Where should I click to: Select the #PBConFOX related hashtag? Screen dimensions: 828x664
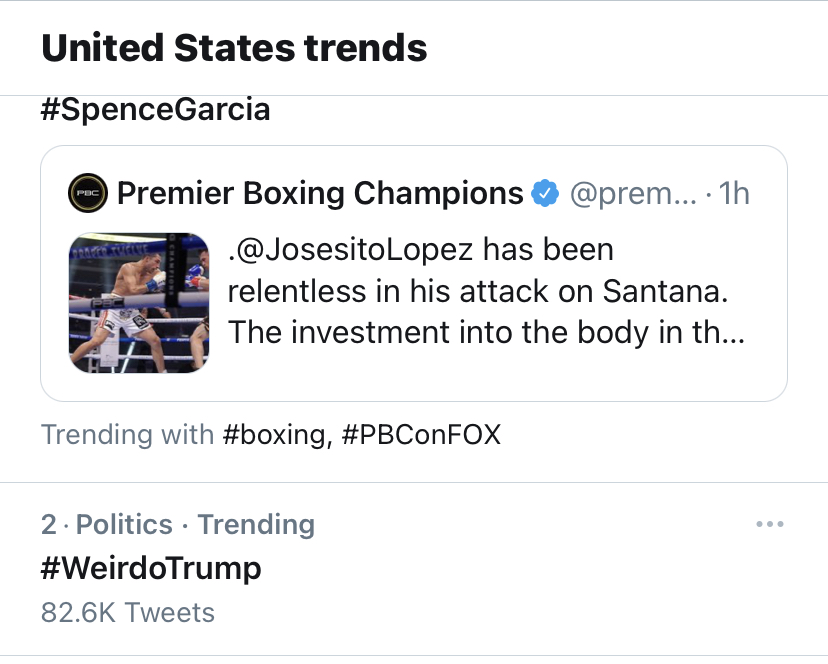[x=421, y=435]
